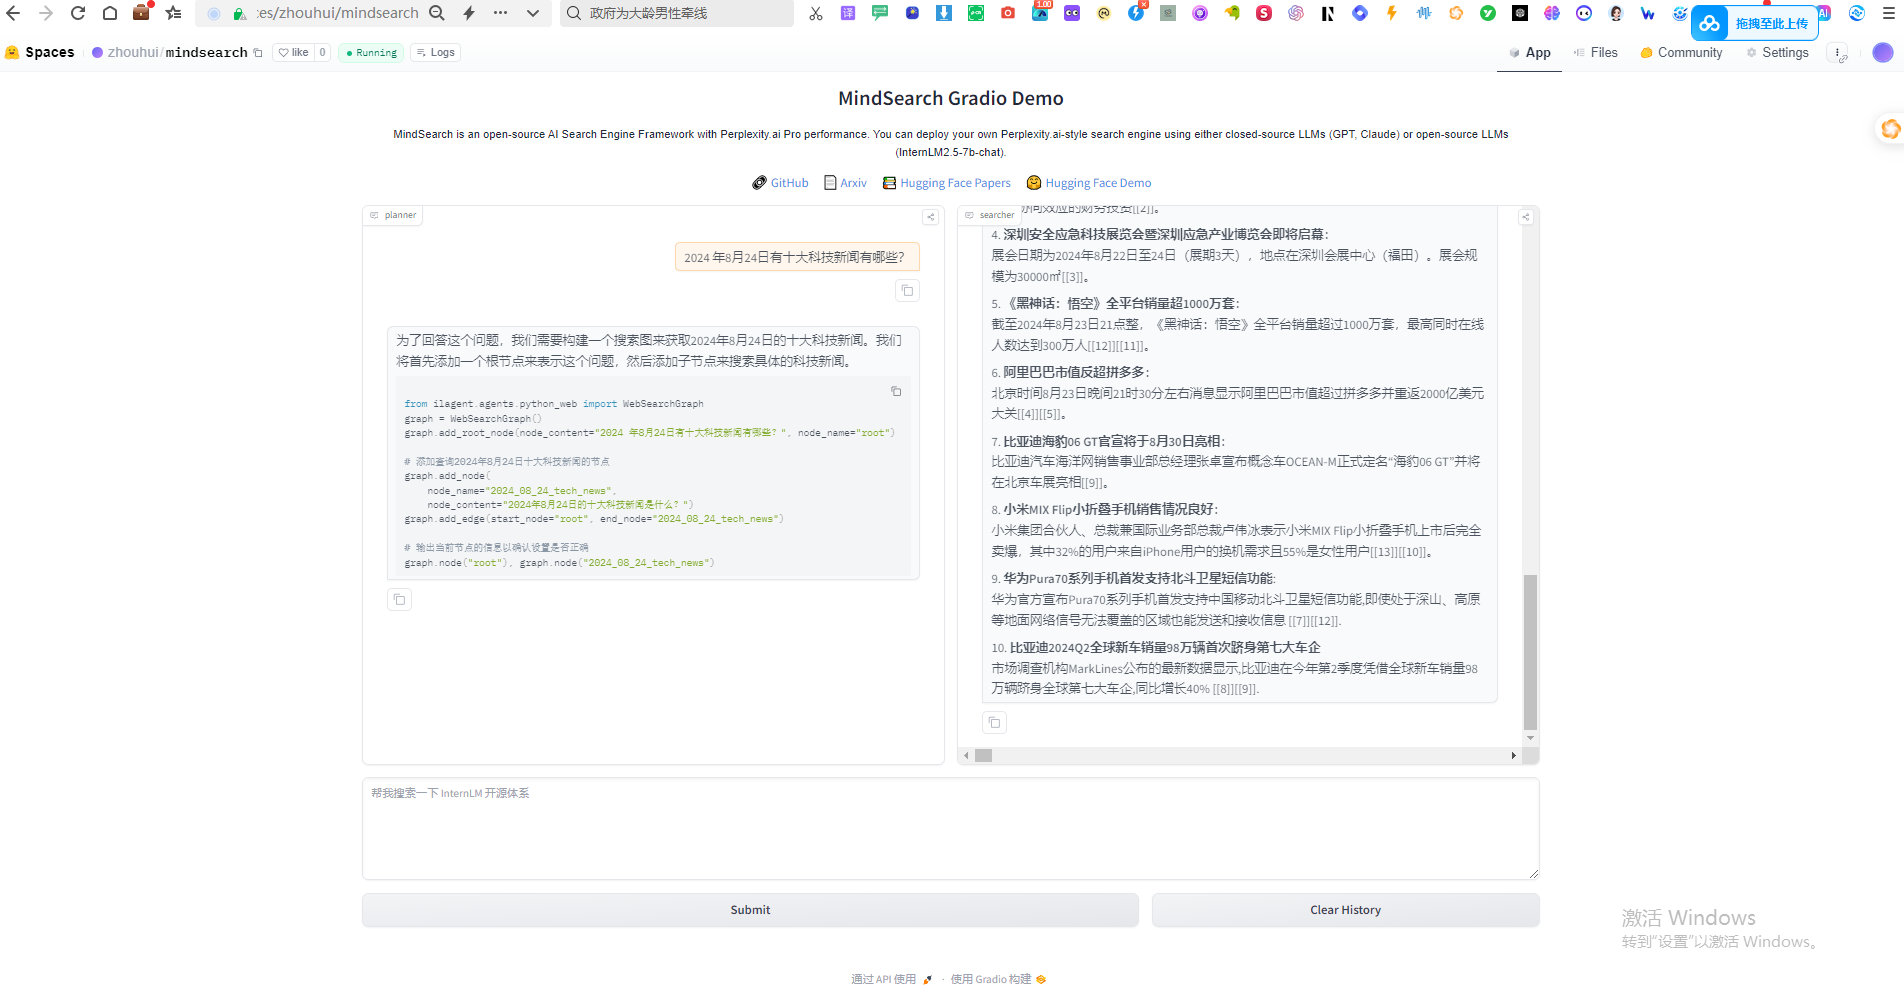Open the Settings tab
1904x999 pixels.
pos(1777,52)
